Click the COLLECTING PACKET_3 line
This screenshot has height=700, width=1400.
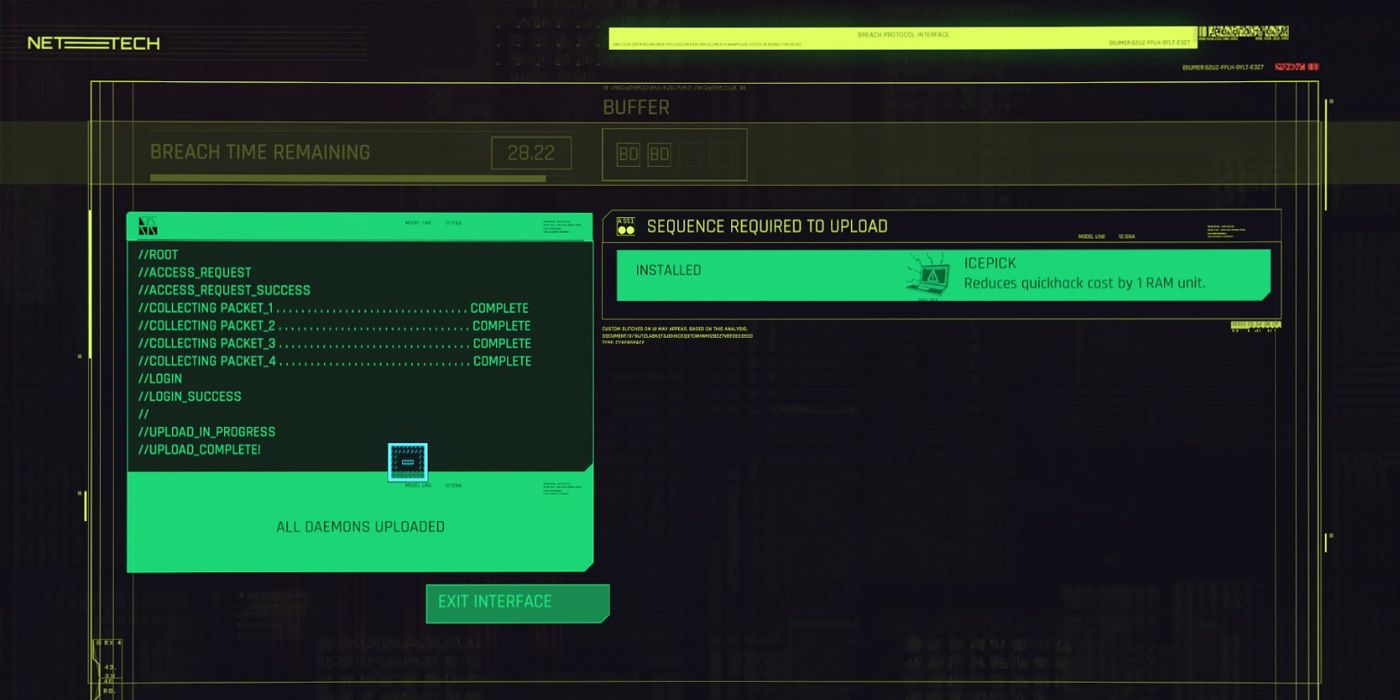334,343
